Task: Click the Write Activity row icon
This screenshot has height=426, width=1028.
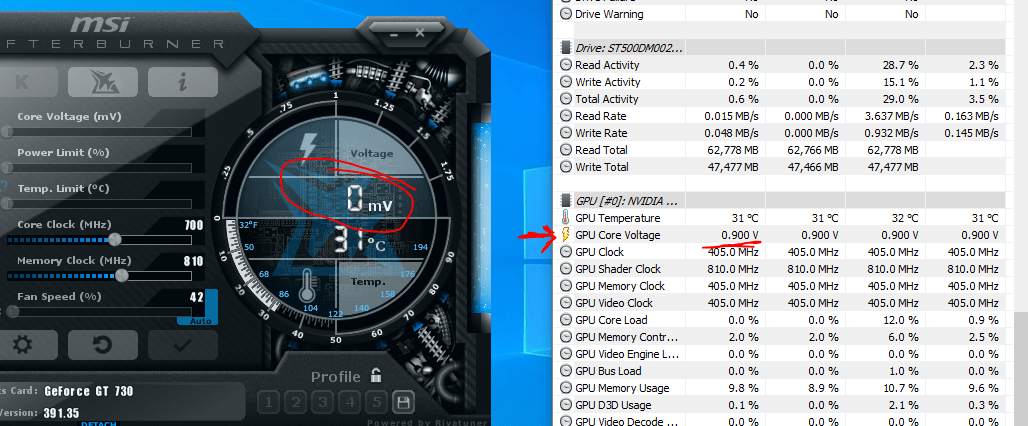Action: [x=566, y=82]
